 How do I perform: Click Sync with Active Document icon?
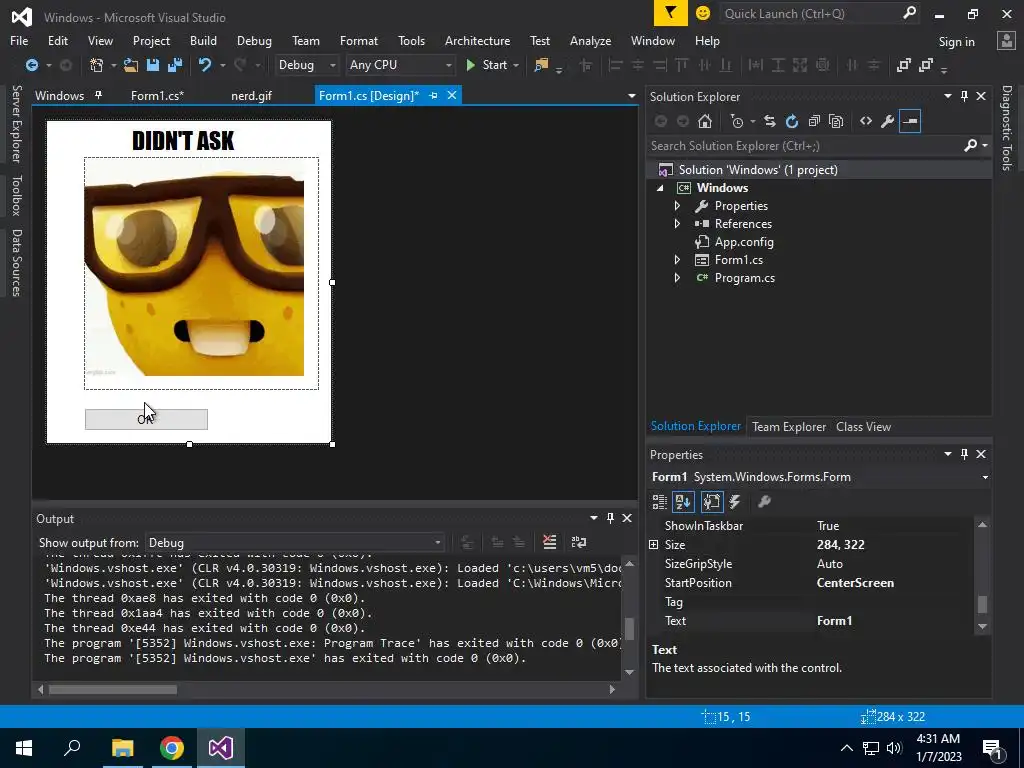770,121
